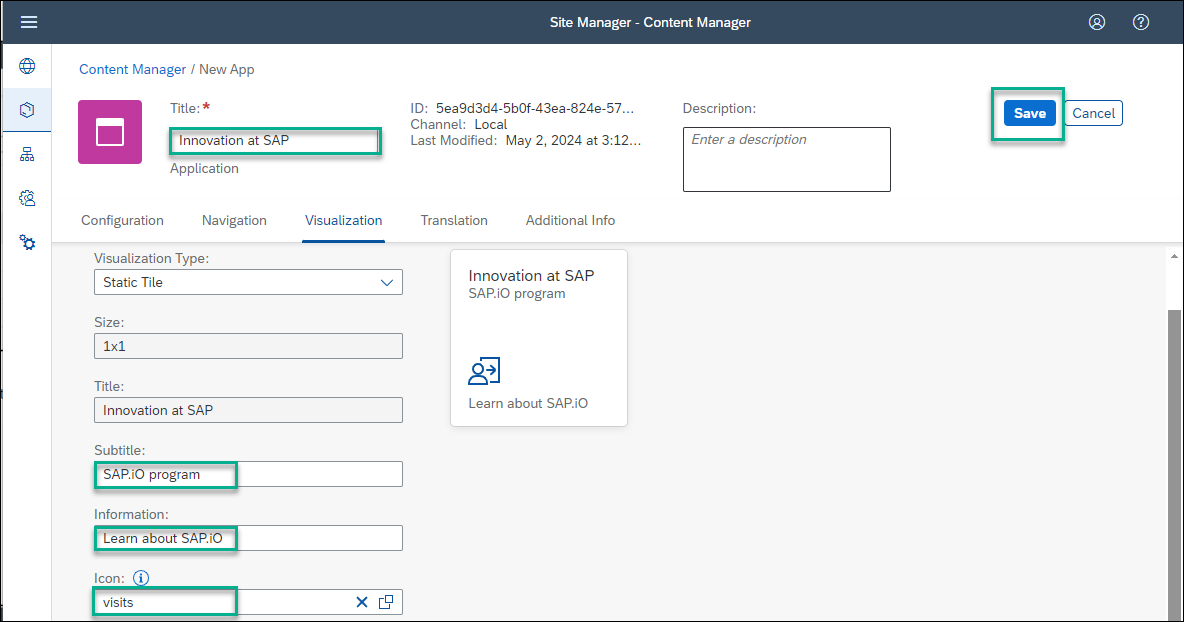
Task: Click the scrollbar up arrow
Action: pos(1174,257)
